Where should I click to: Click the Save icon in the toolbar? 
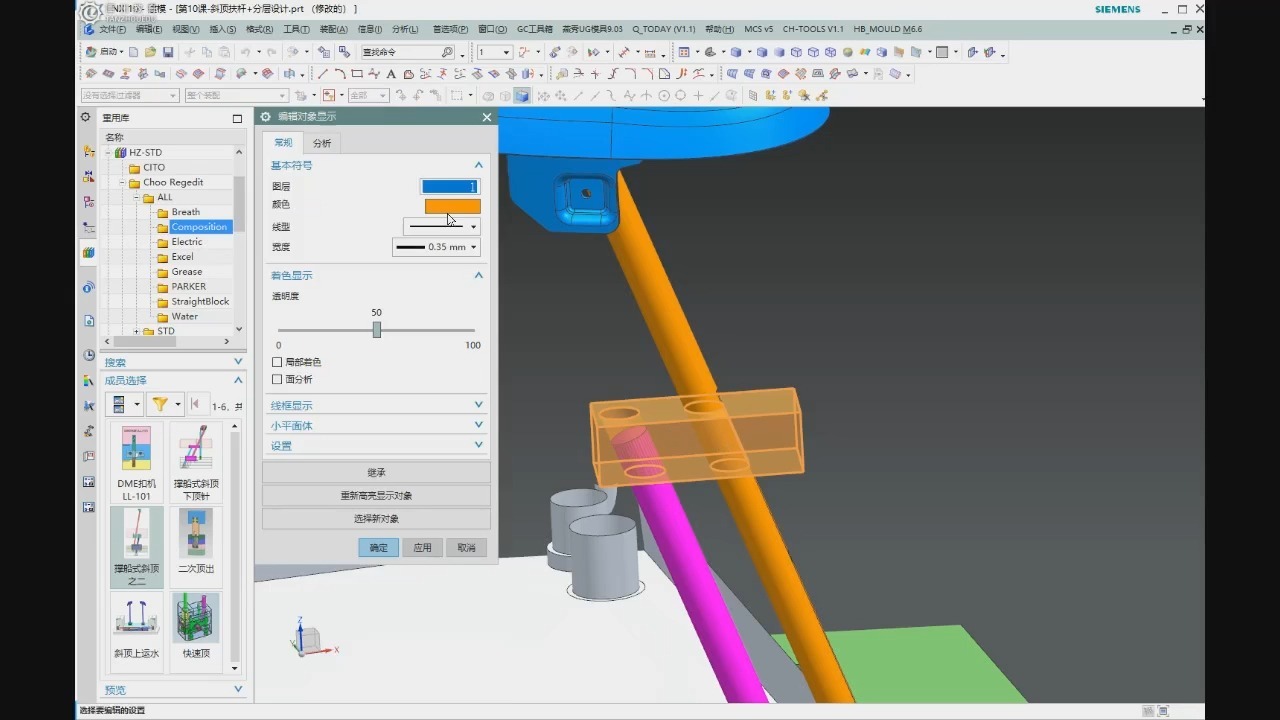coord(168,52)
